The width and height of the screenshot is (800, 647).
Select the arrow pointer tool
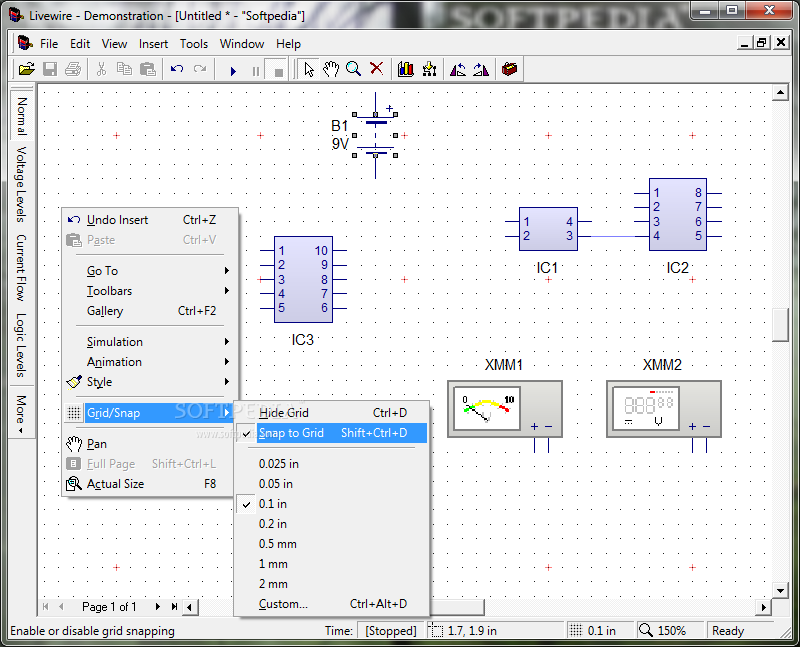point(309,69)
